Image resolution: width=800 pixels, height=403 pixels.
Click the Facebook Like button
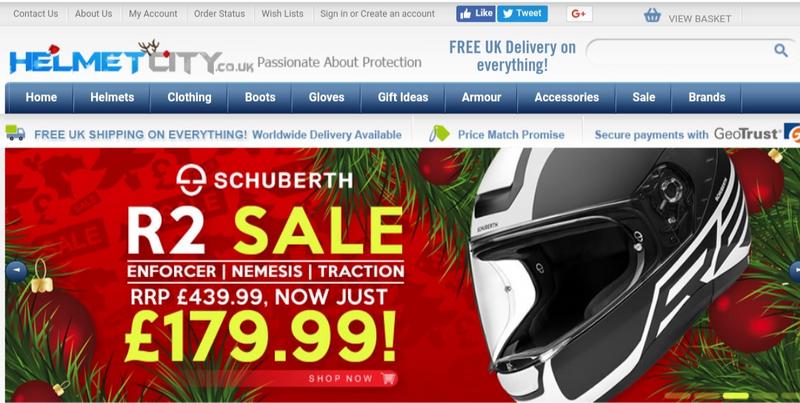coord(476,14)
